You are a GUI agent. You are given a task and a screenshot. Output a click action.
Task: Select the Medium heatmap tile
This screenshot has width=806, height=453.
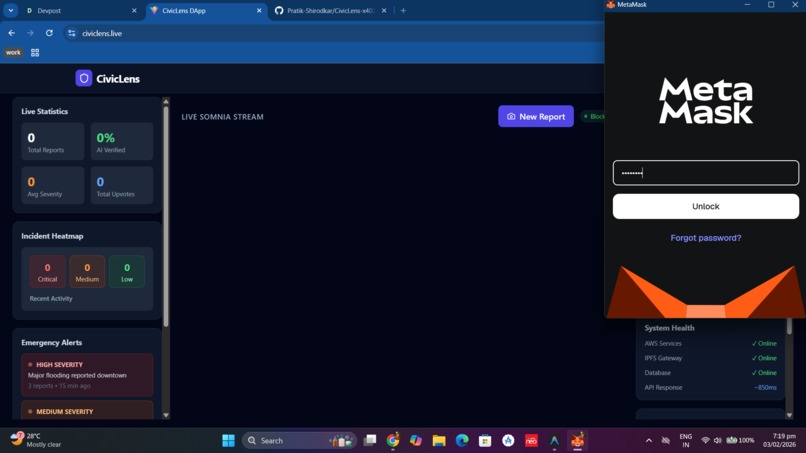point(87,271)
